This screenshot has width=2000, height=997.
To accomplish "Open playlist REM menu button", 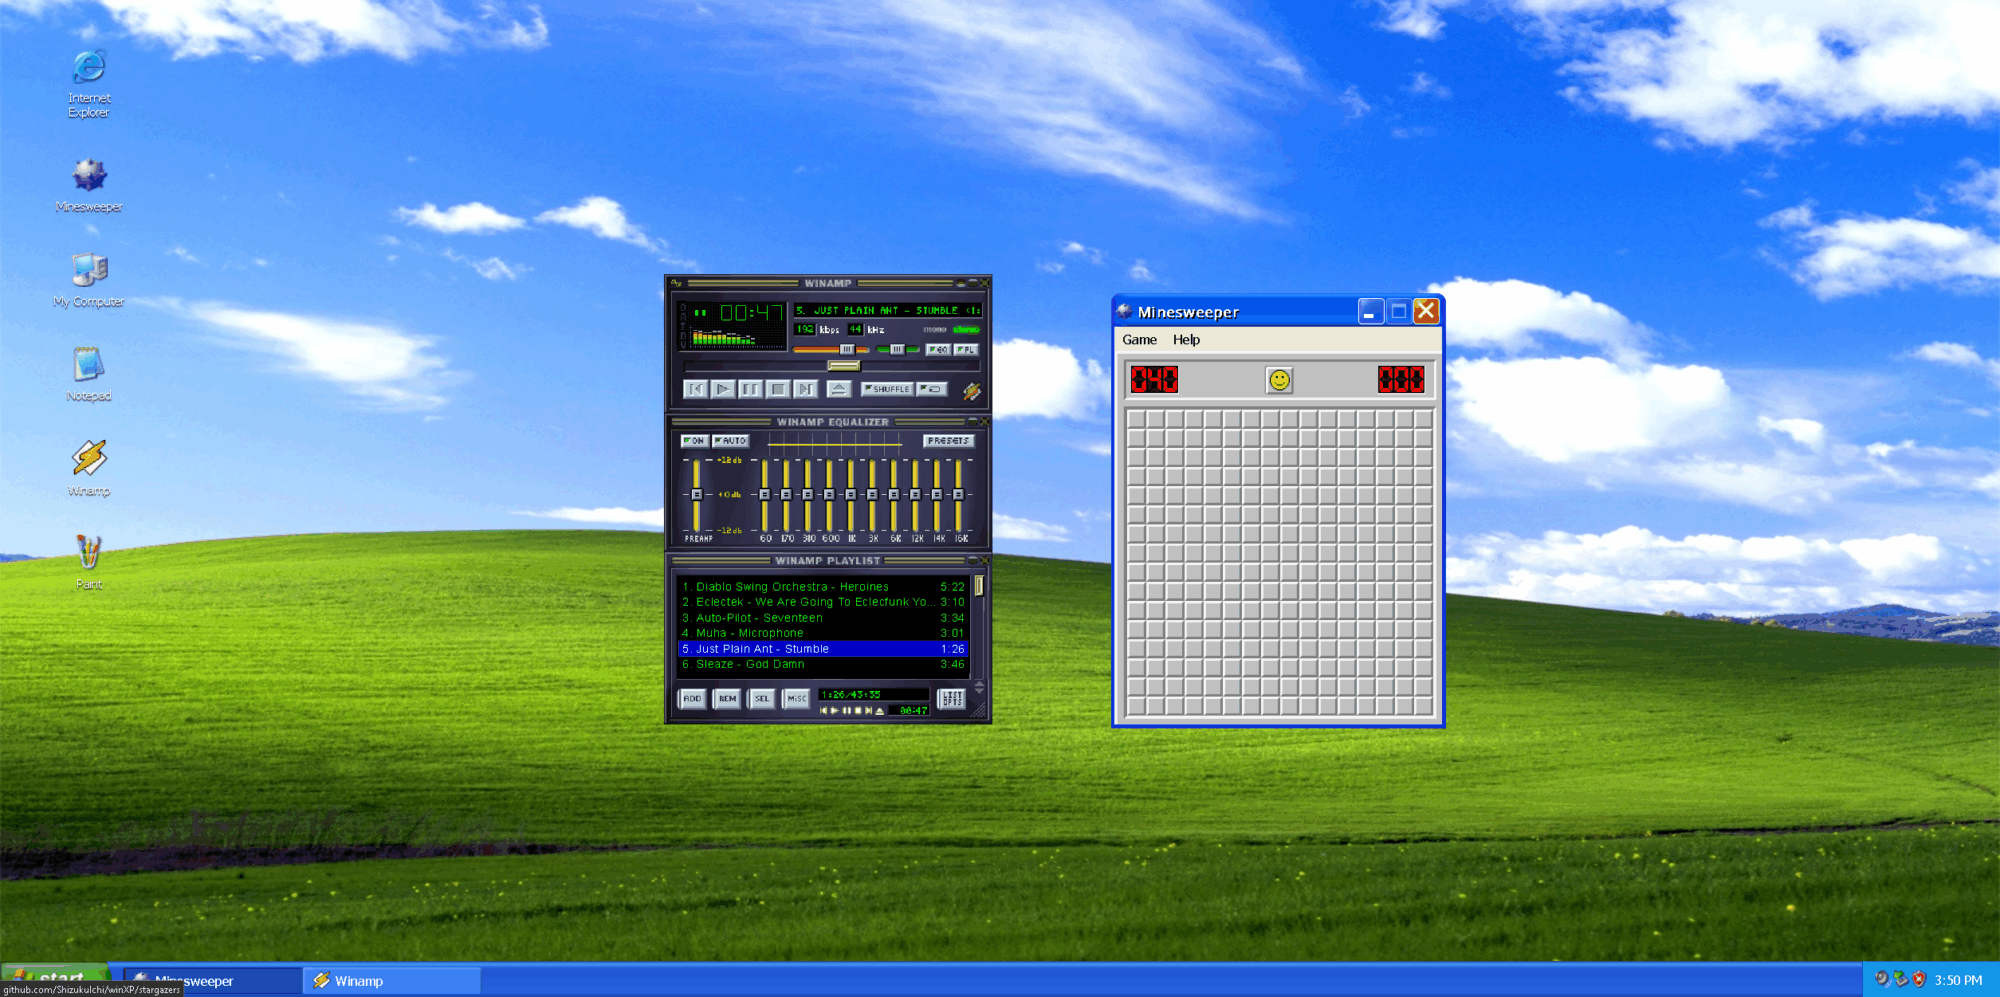I will 727,699.
